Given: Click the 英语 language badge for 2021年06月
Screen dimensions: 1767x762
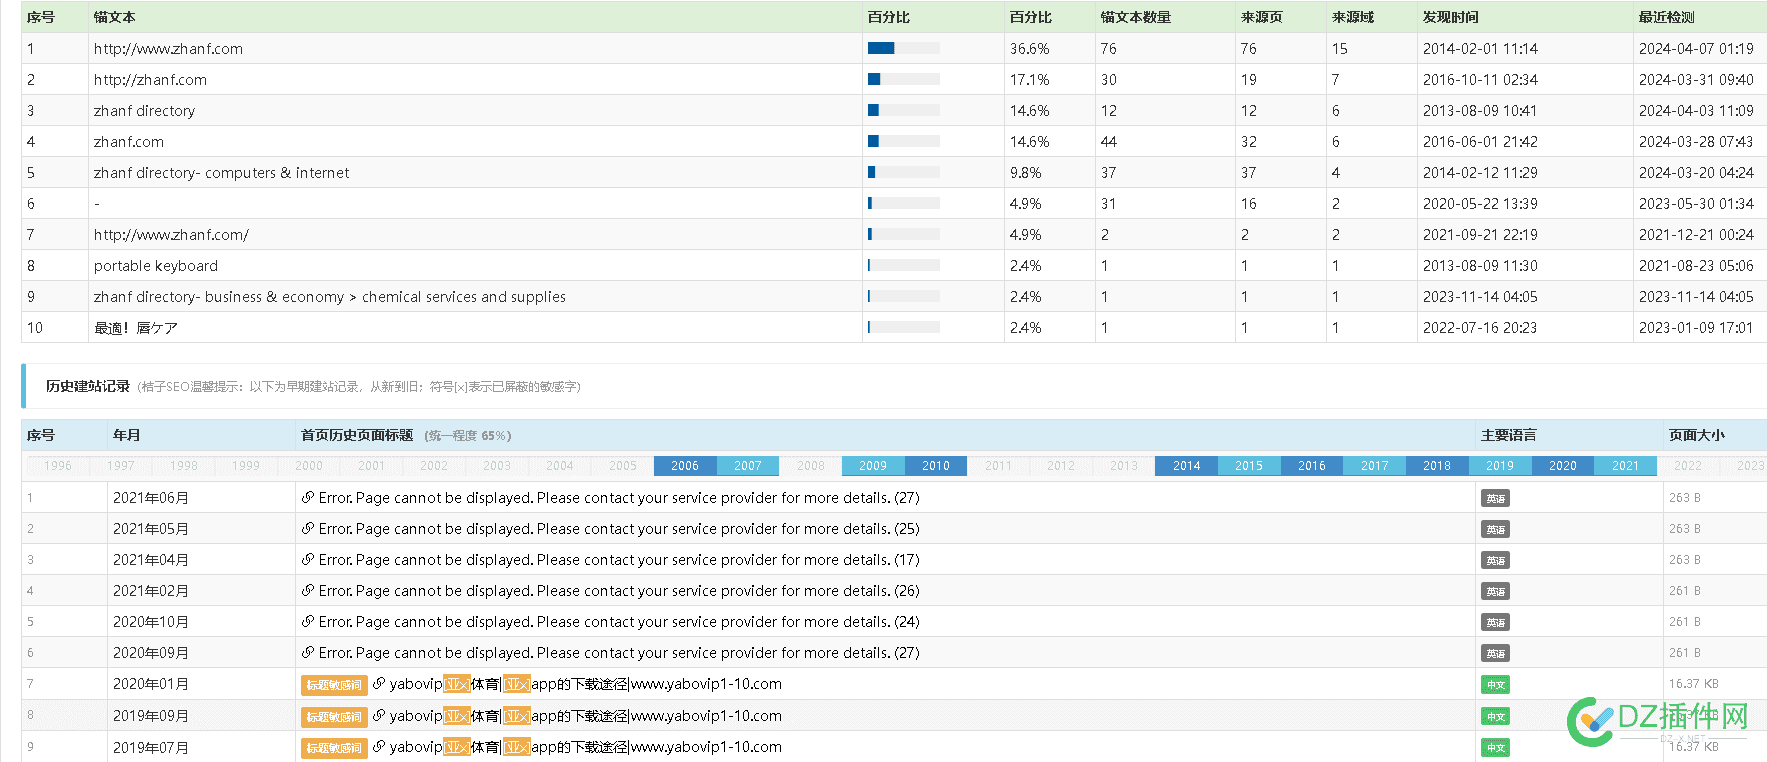Looking at the screenshot, I should (1495, 498).
